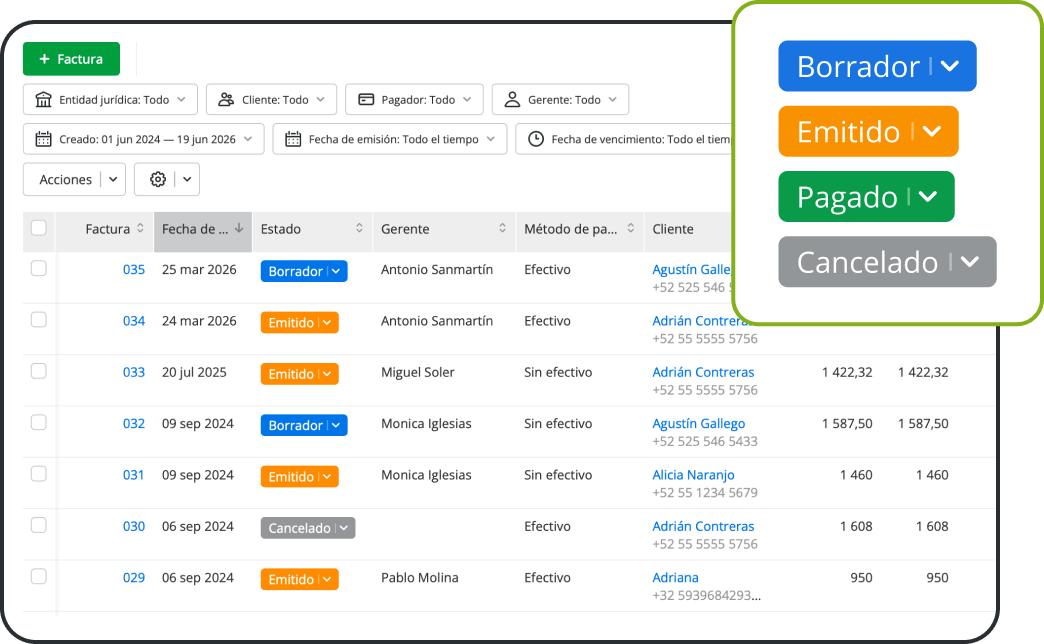
Task: Open invoice number 033
Action: (x=134, y=372)
